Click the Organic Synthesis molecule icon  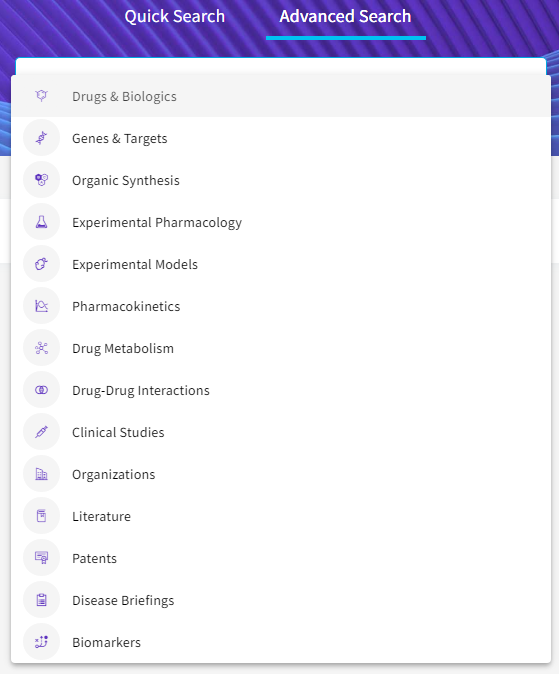point(41,180)
